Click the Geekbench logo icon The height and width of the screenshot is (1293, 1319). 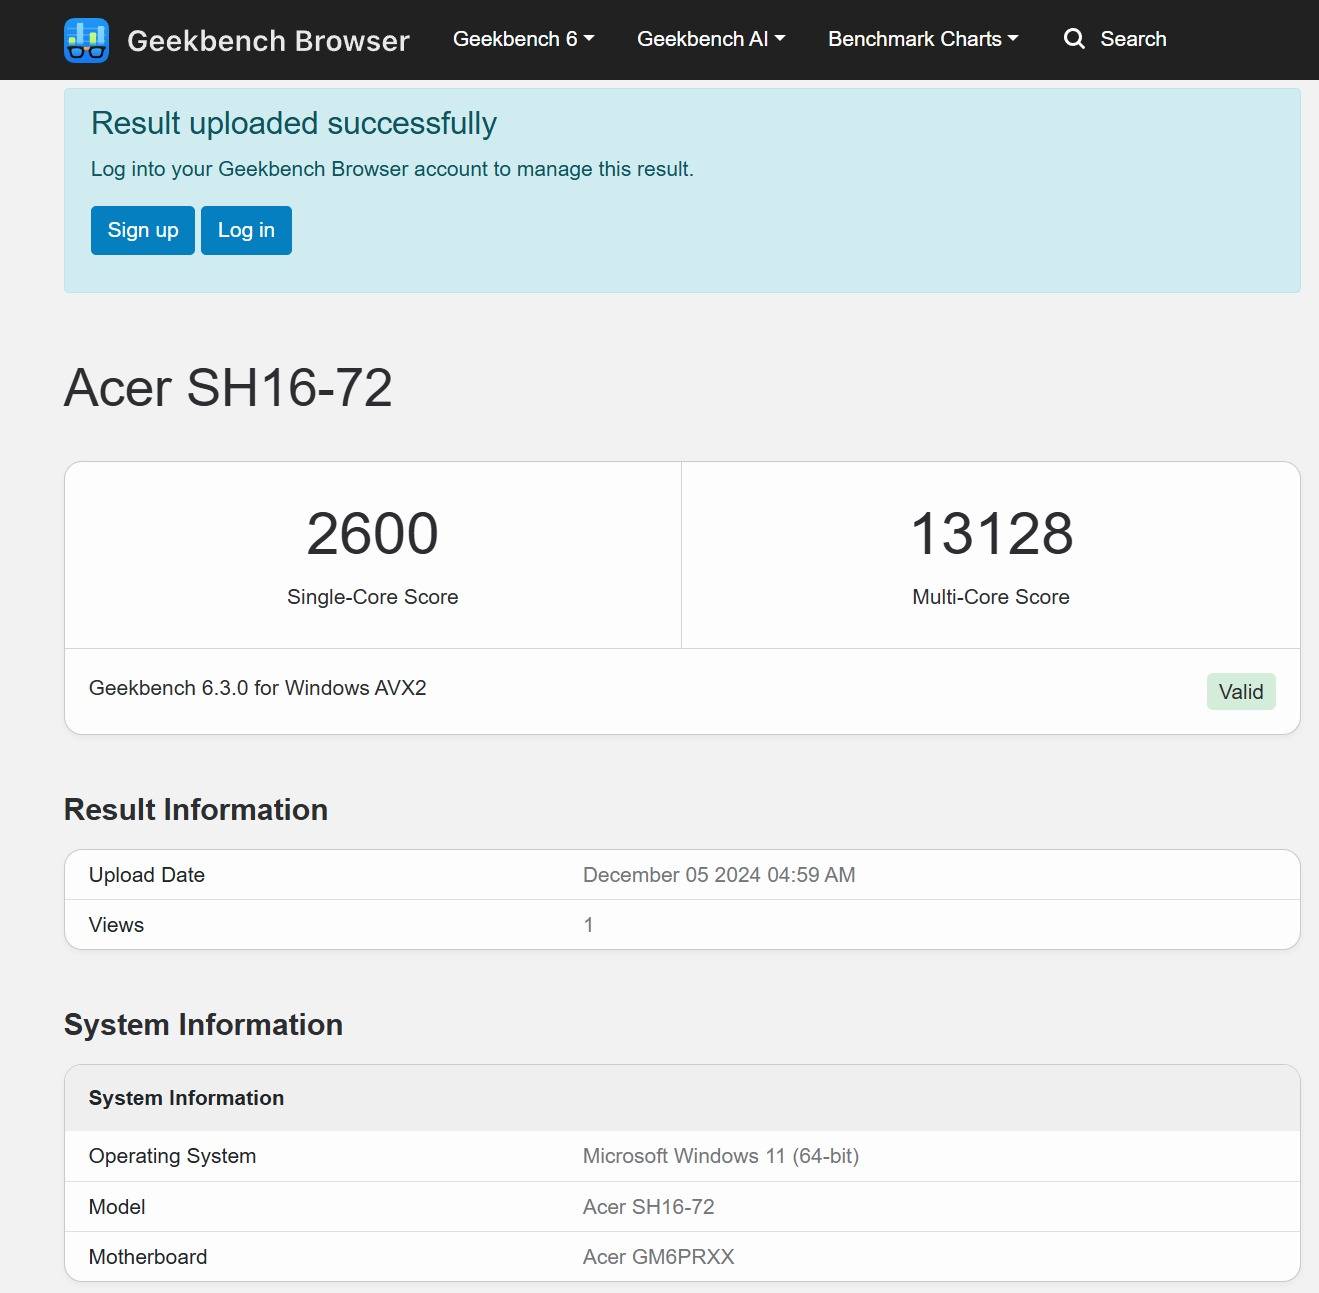pos(86,40)
